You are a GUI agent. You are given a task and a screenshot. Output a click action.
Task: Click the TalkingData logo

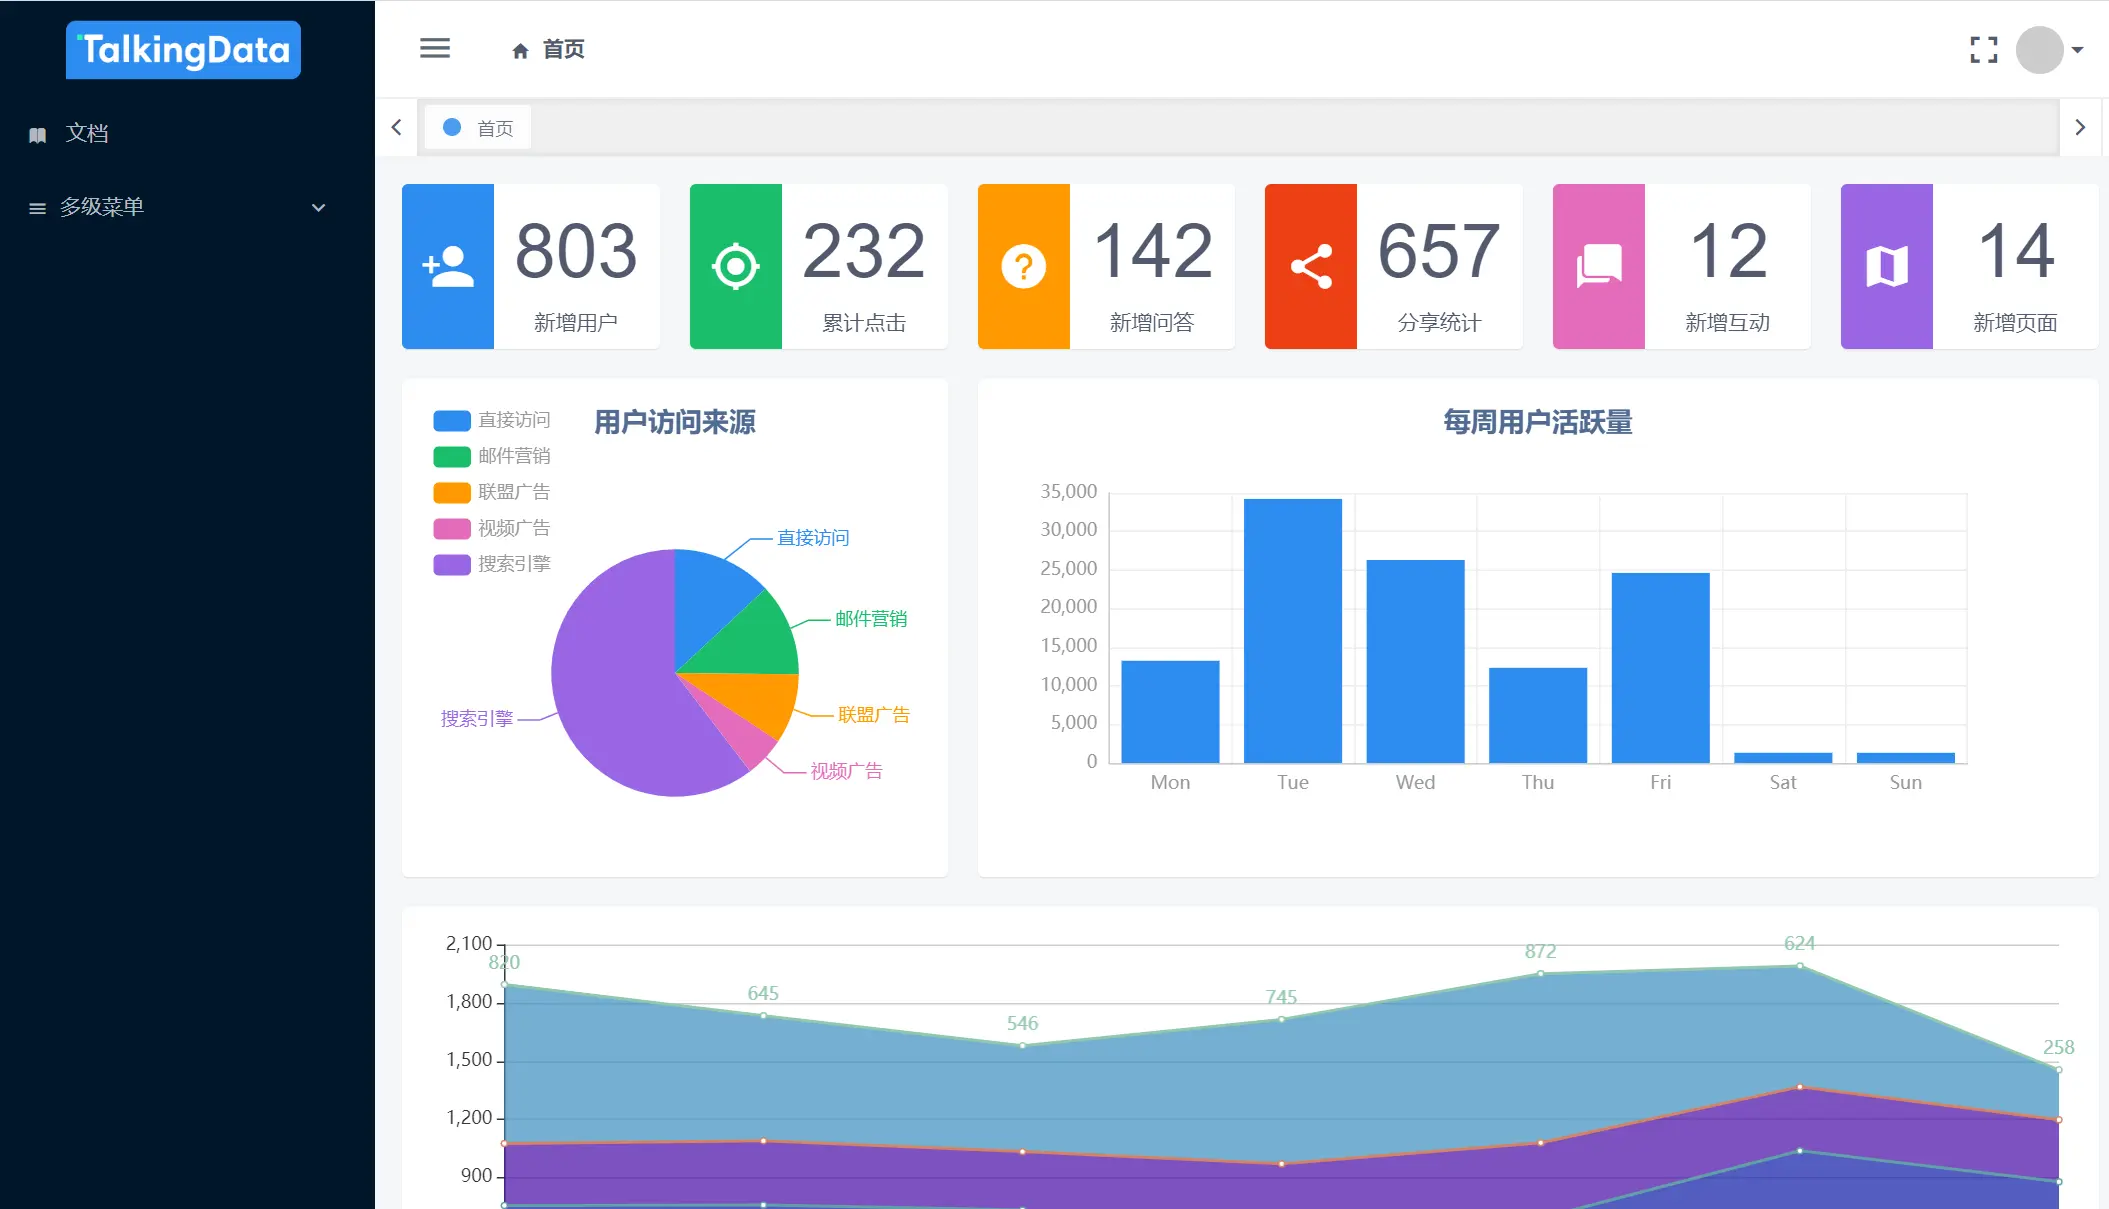(x=183, y=50)
